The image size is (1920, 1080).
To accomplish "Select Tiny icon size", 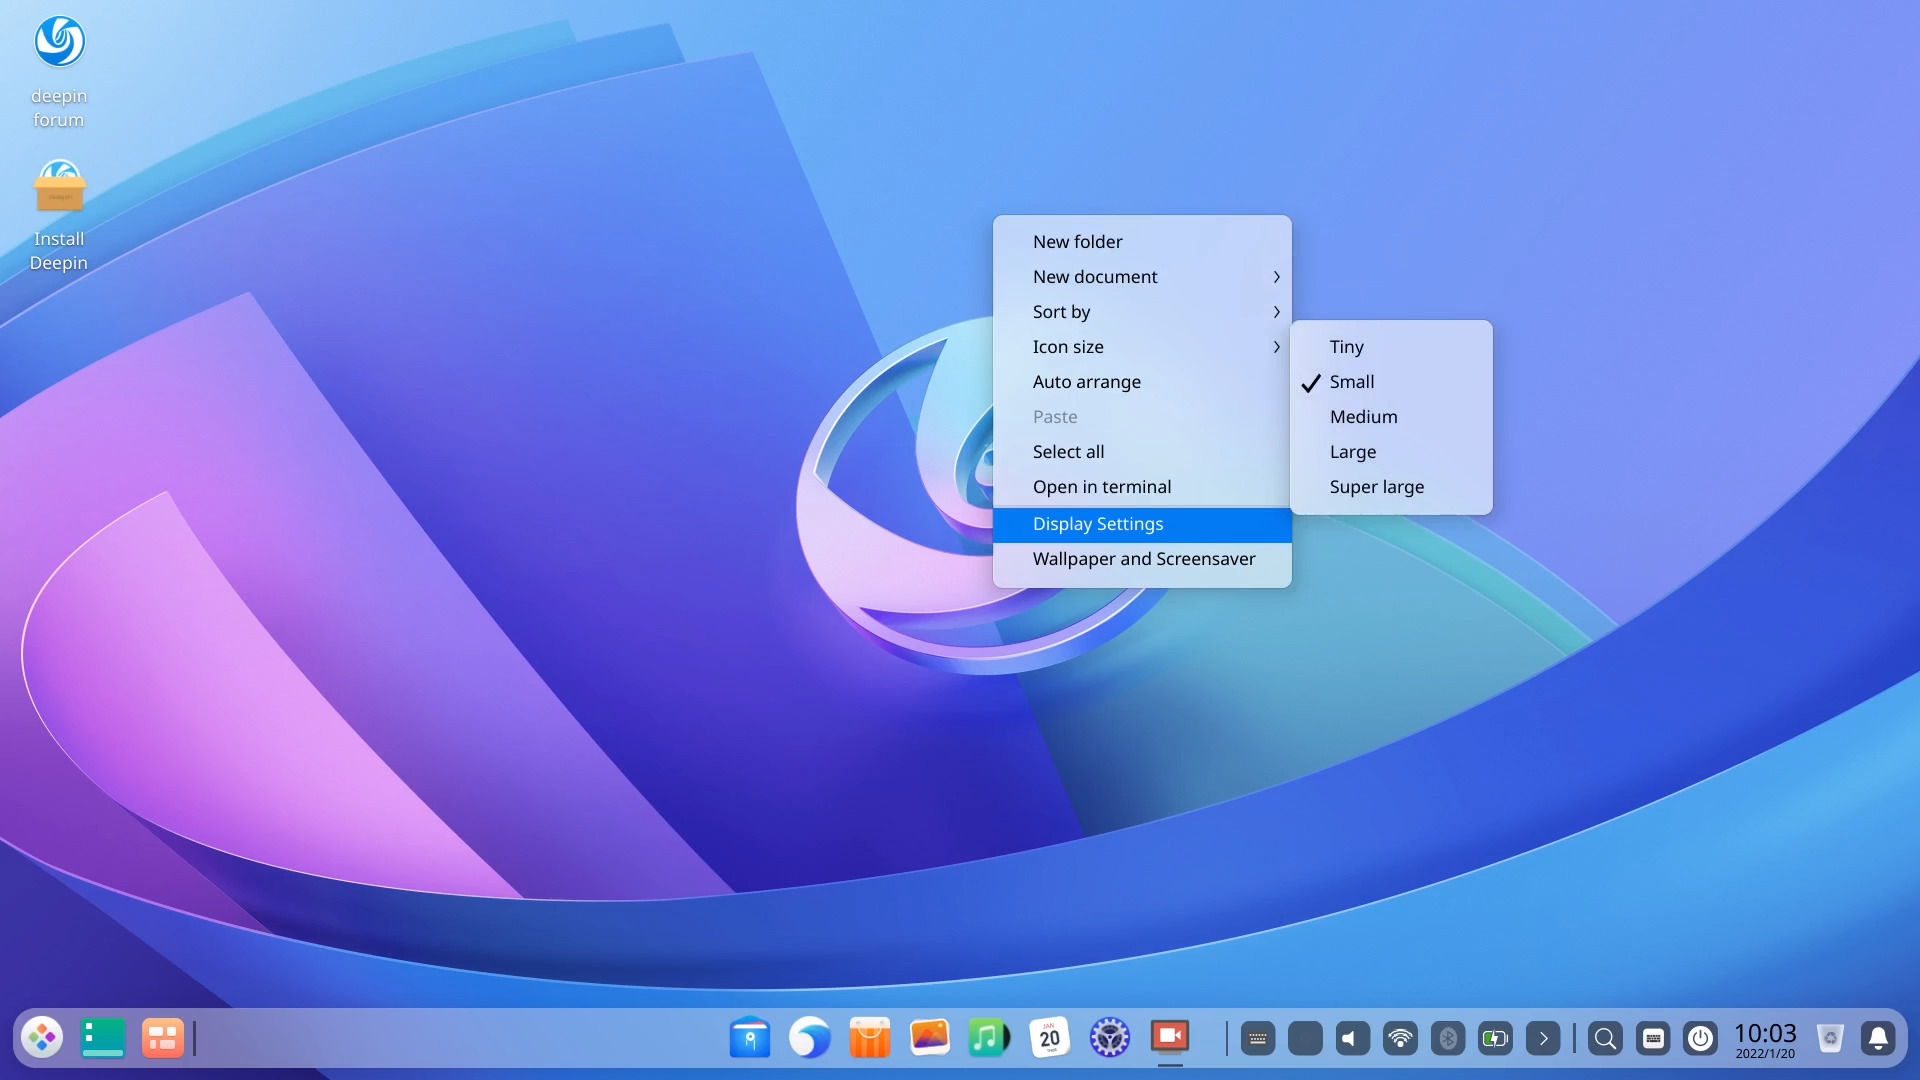I will click(1391, 347).
